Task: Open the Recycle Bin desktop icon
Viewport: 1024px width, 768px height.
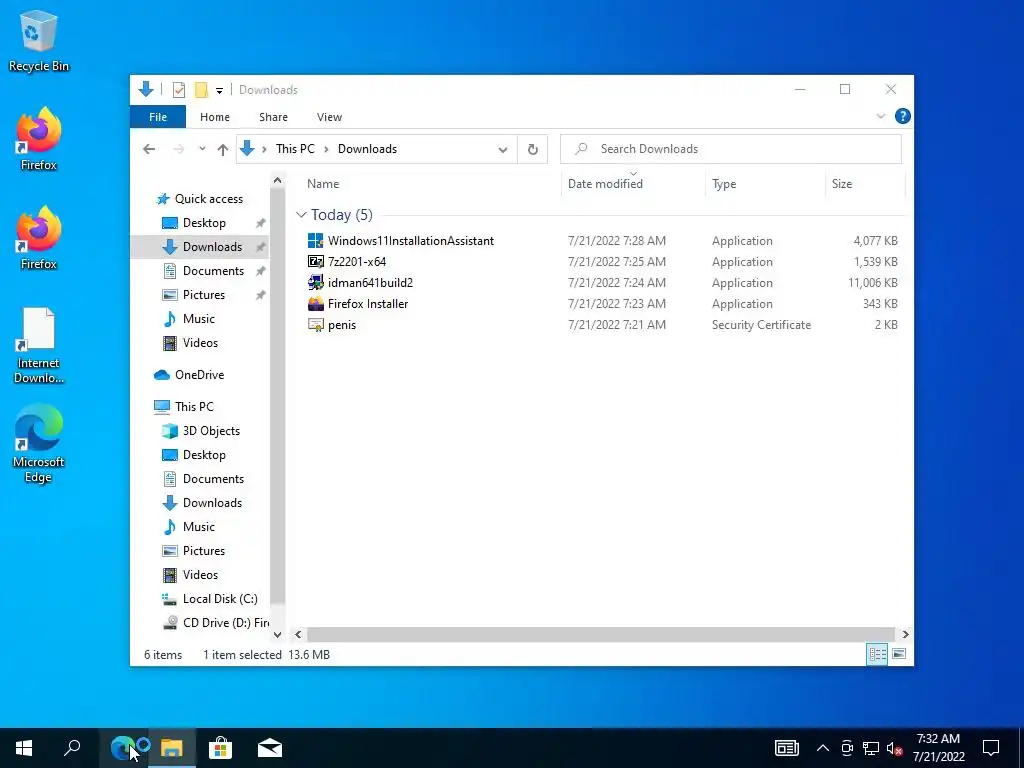Action: point(39,40)
